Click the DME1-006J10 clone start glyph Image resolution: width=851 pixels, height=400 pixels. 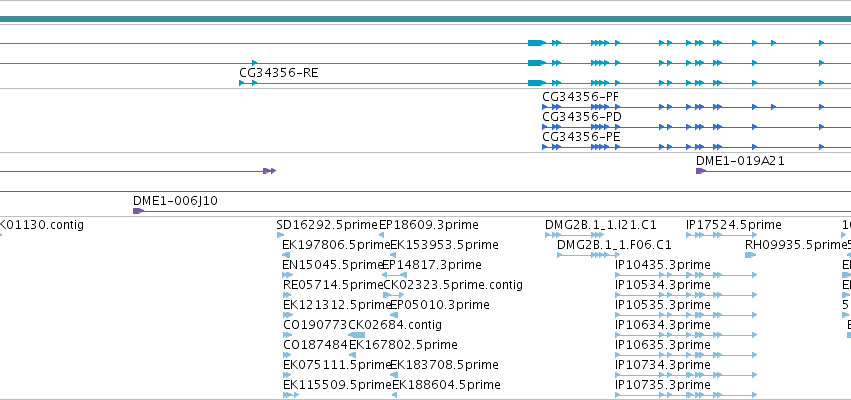point(138,211)
